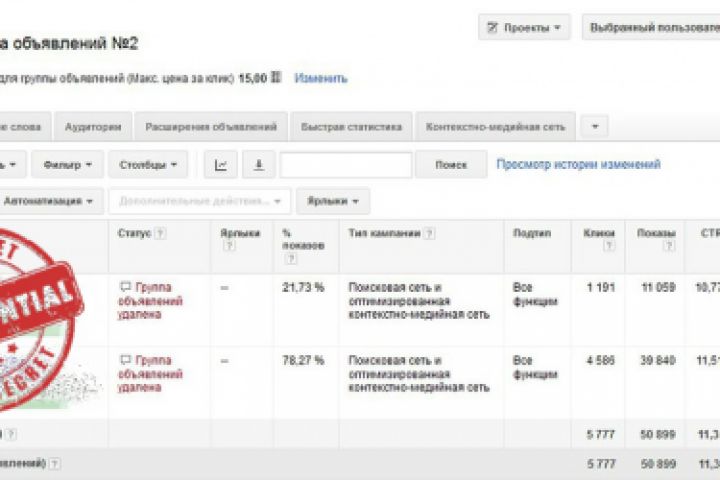Click the Клики column header
The height and width of the screenshot is (480, 720).
599,233
